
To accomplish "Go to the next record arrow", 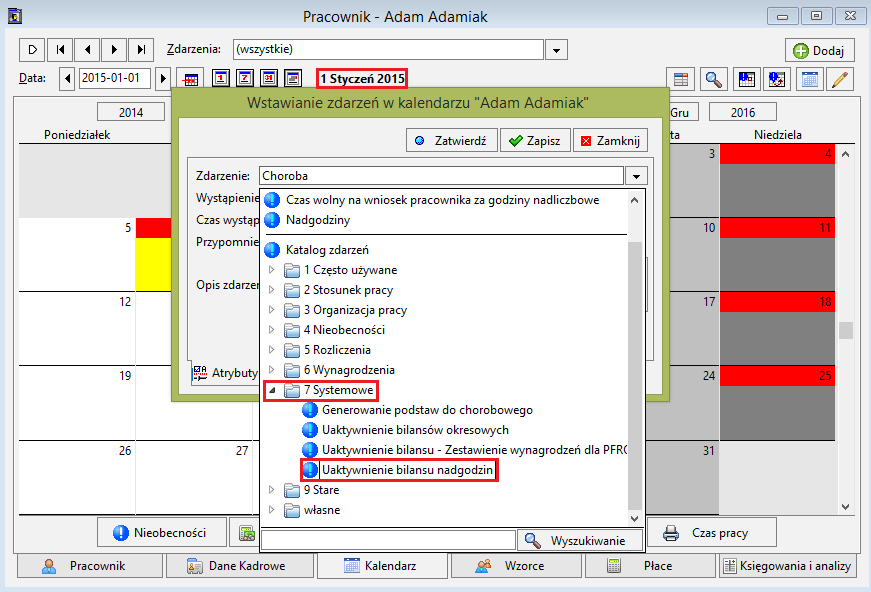I will [114, 50].
